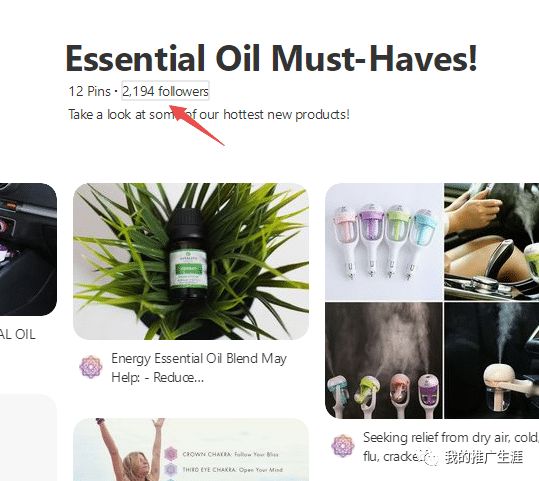Click lotus avatar beside Seeking relief pin
This screenshot has width=539, height=481.
343,446
